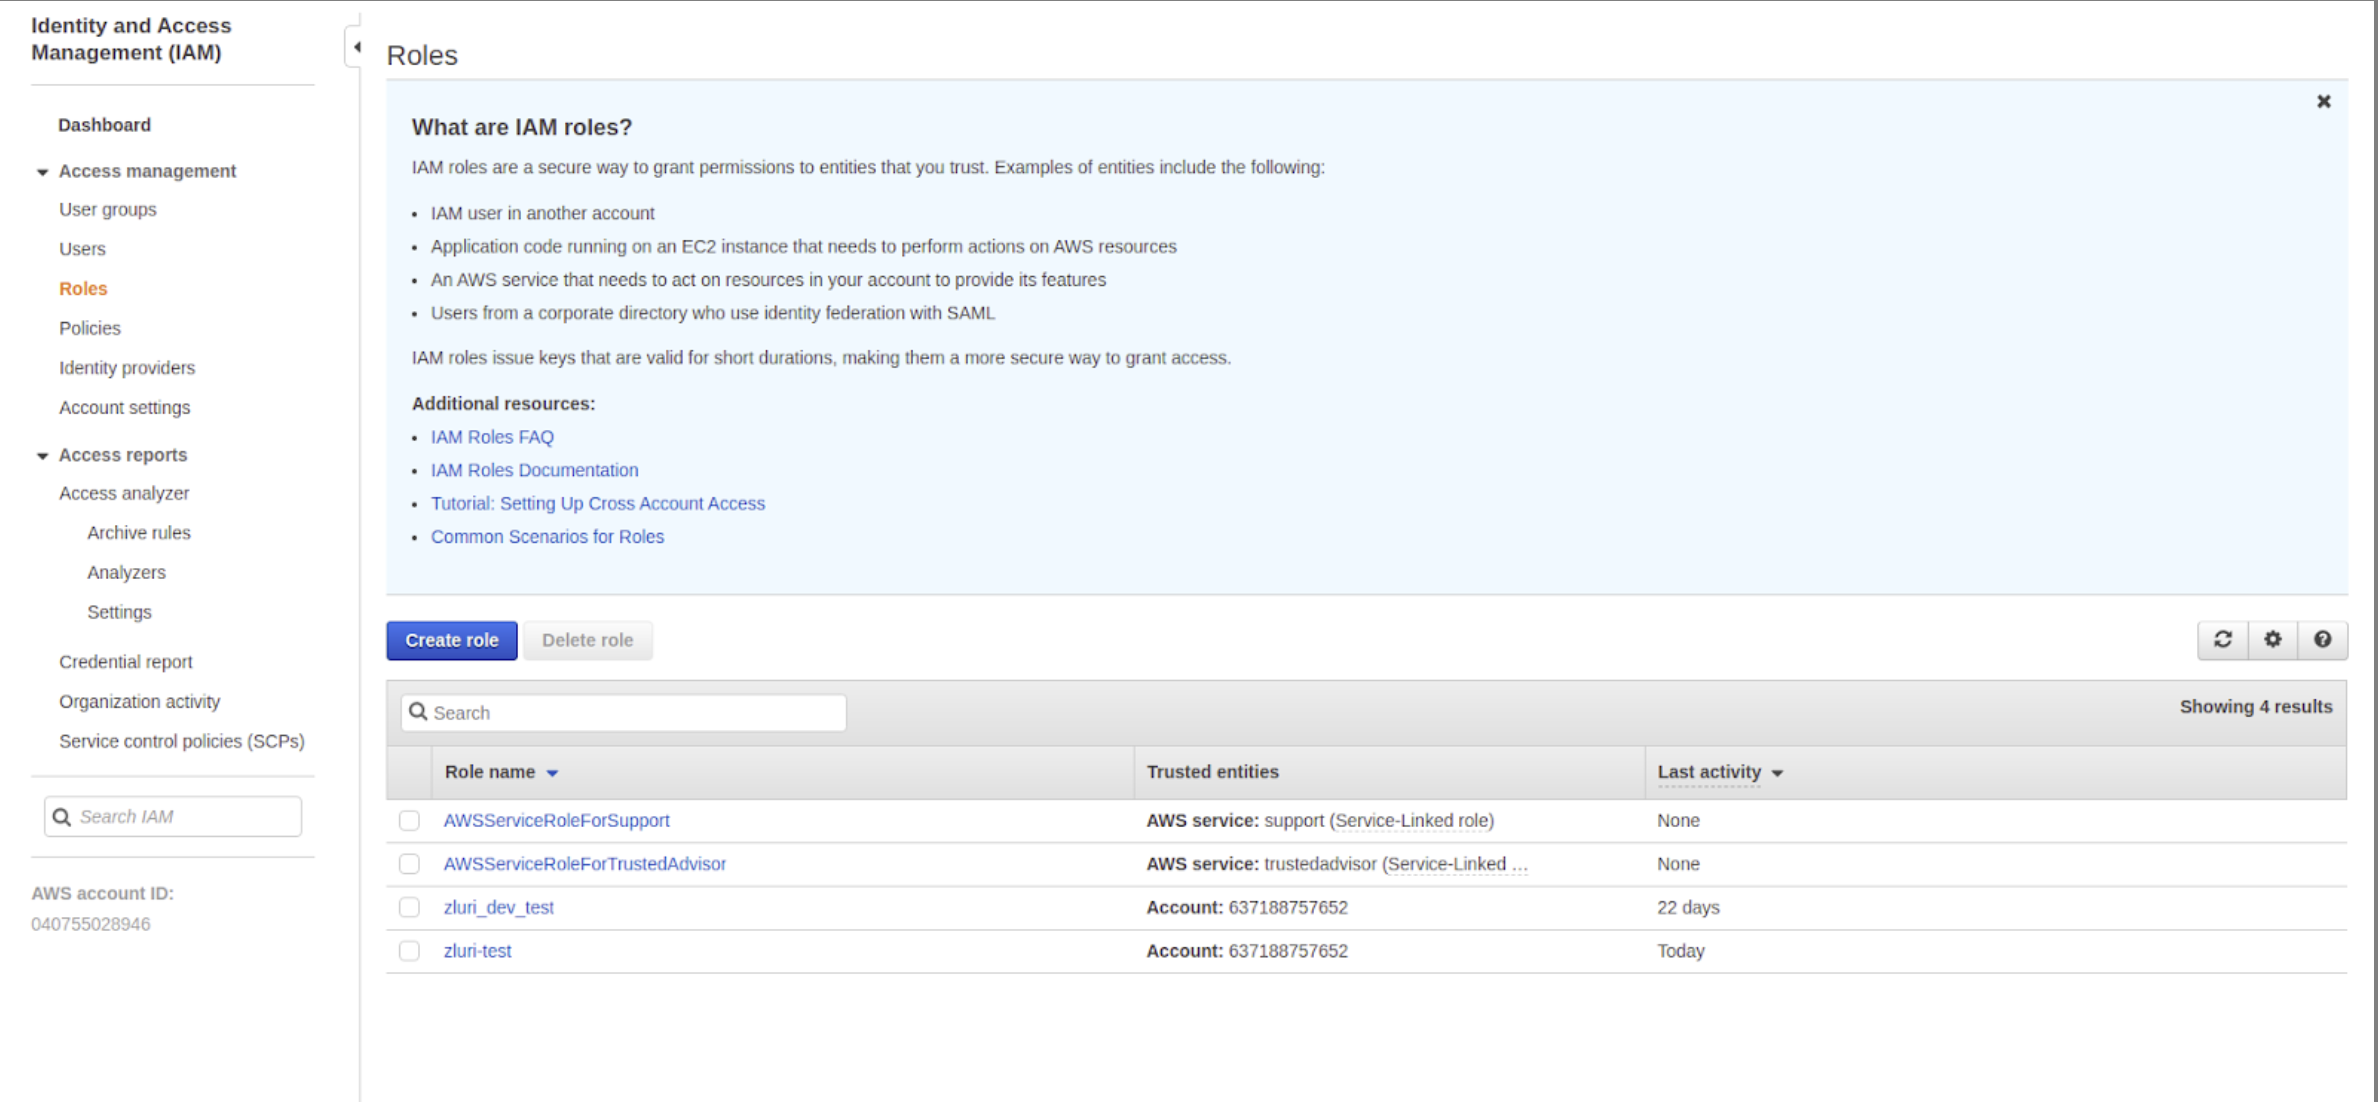The width and height of the screenshot is (2378, 1102).
Task: Check the zluri-test role checkbox
Action: pos(409,951)
